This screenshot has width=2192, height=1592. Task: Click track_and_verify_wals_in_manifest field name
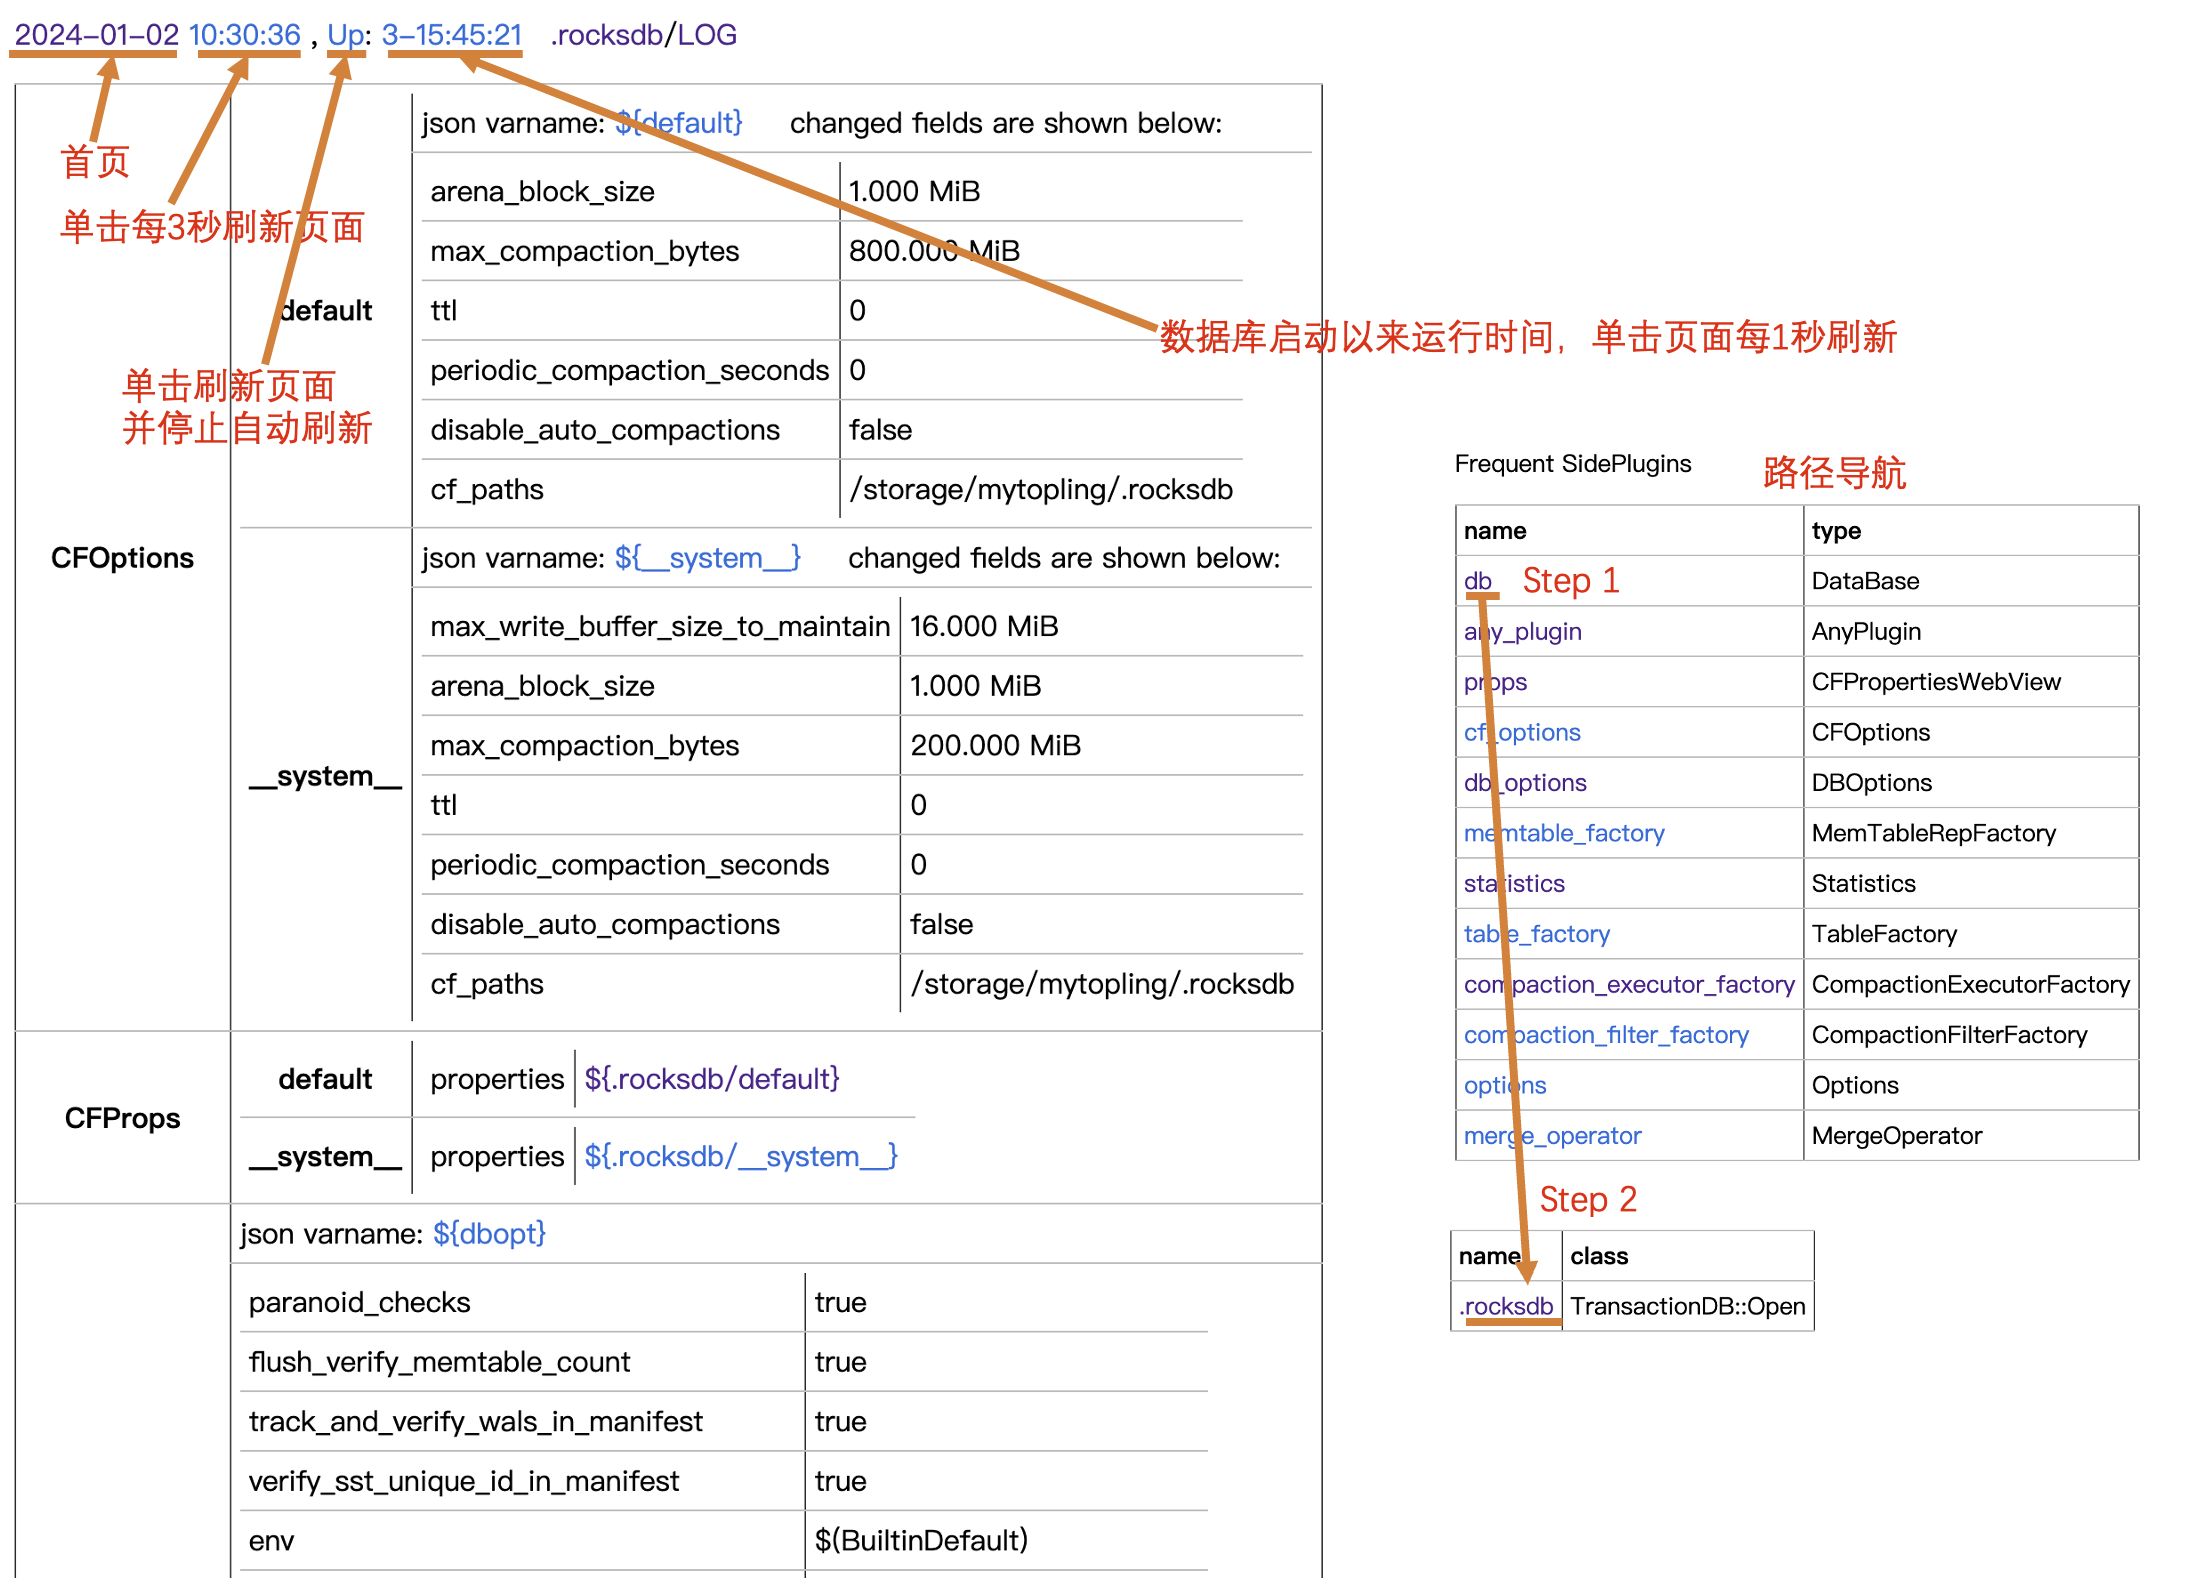(x=475, y=1422)
